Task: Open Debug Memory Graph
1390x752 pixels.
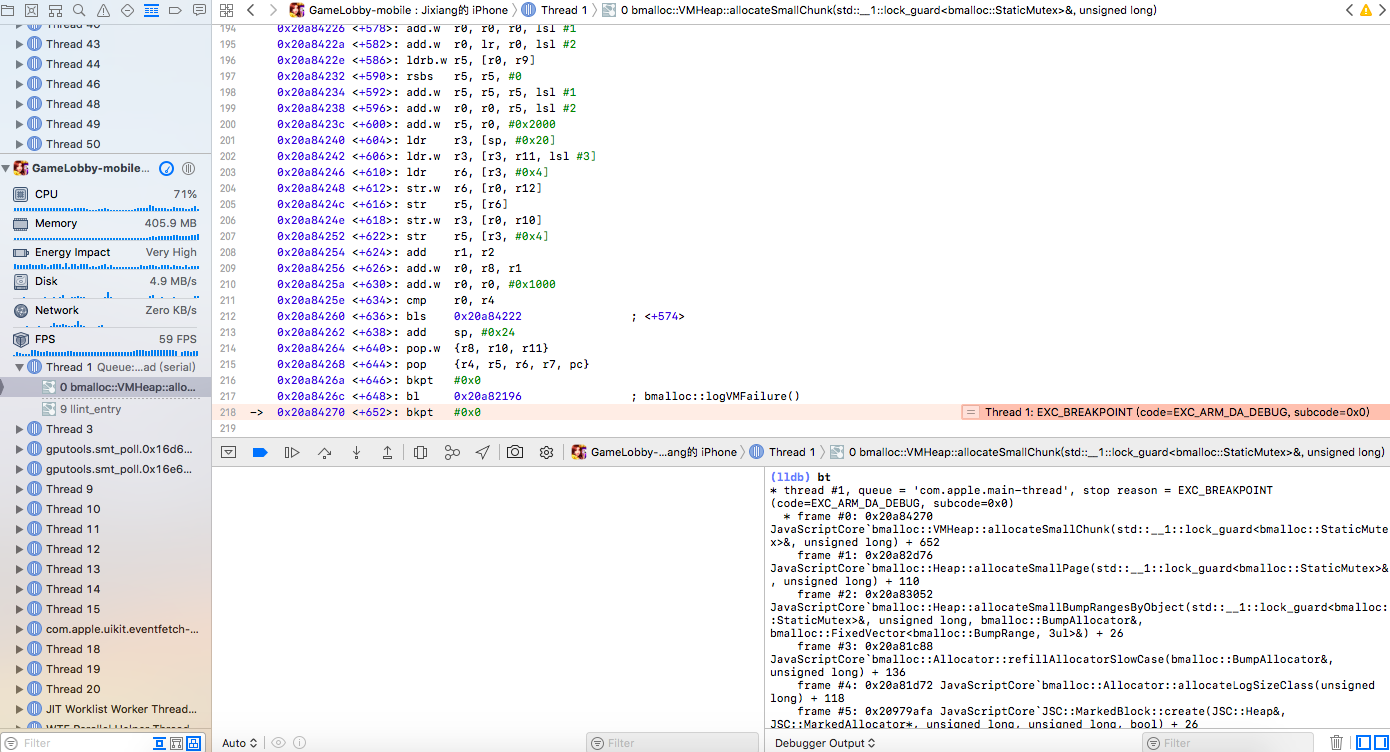Action: (452, 452)
